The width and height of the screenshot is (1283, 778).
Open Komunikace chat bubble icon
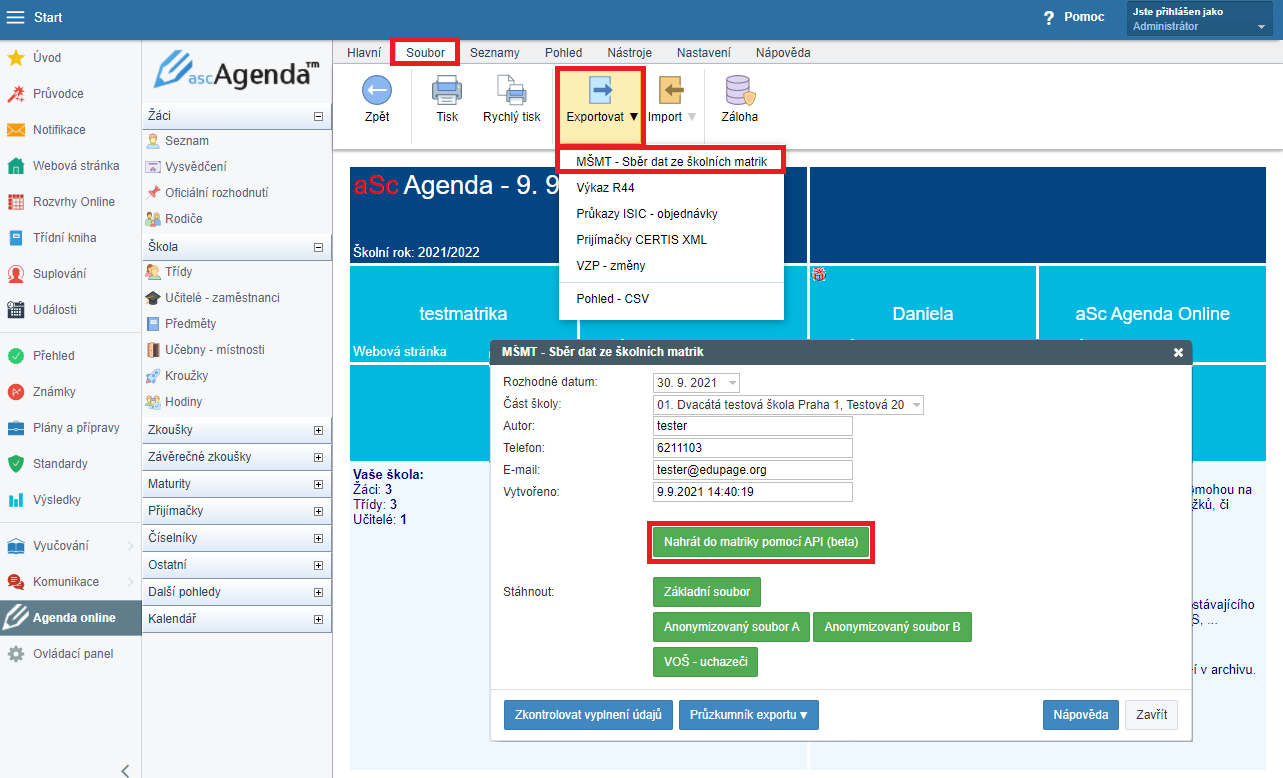point(16,582)
